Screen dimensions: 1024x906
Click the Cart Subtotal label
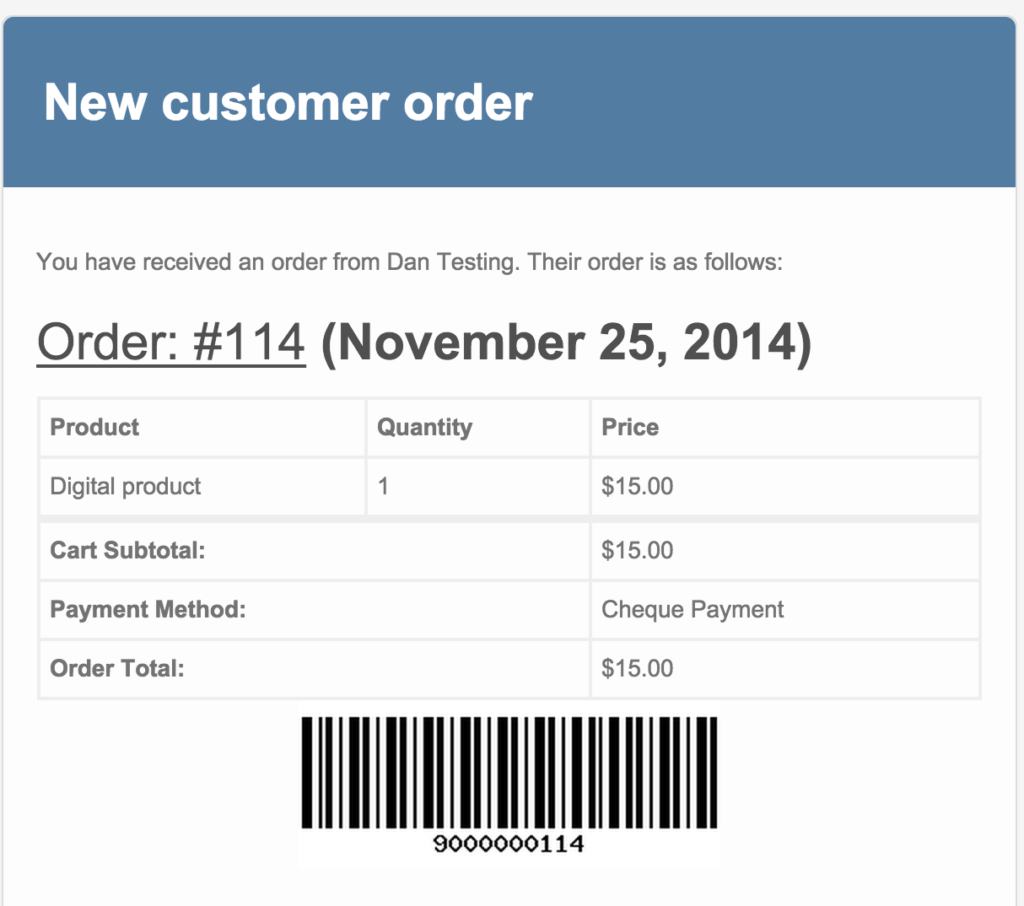point(127,550)
